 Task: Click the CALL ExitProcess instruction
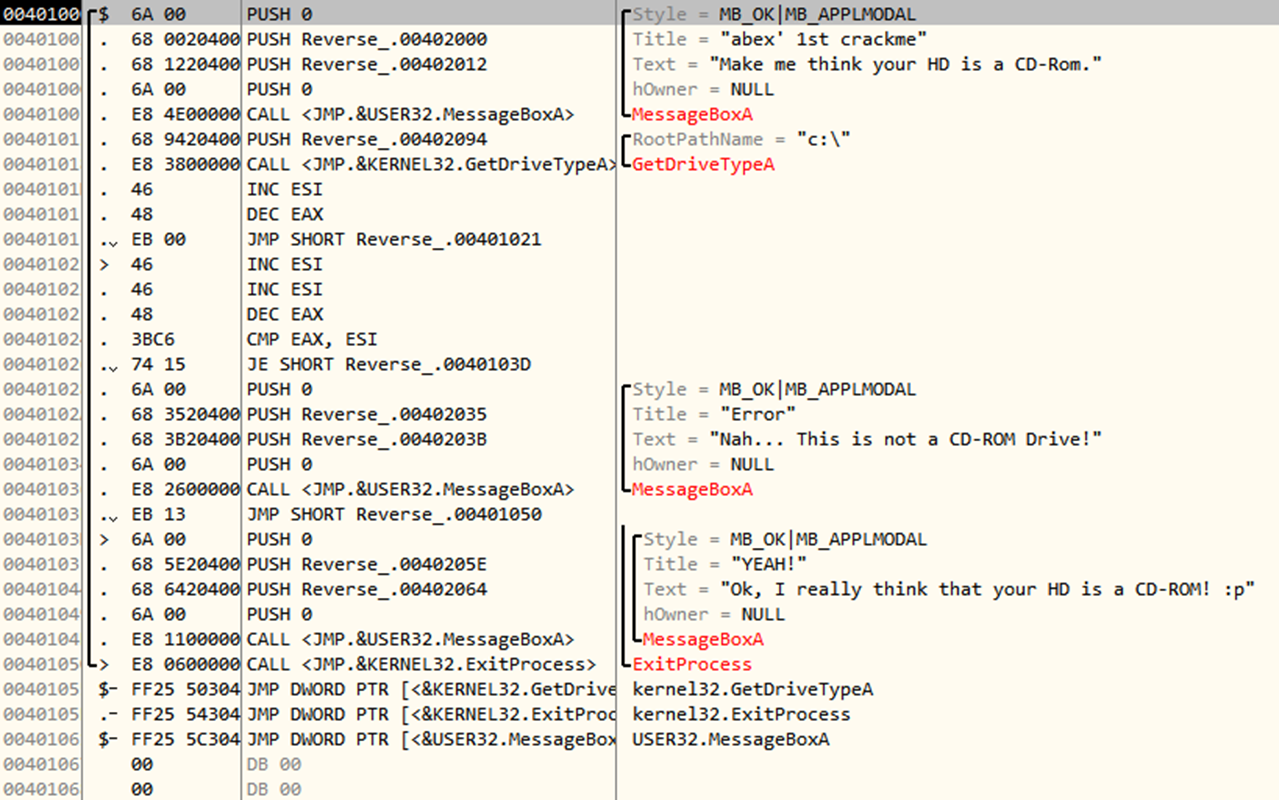421,664
